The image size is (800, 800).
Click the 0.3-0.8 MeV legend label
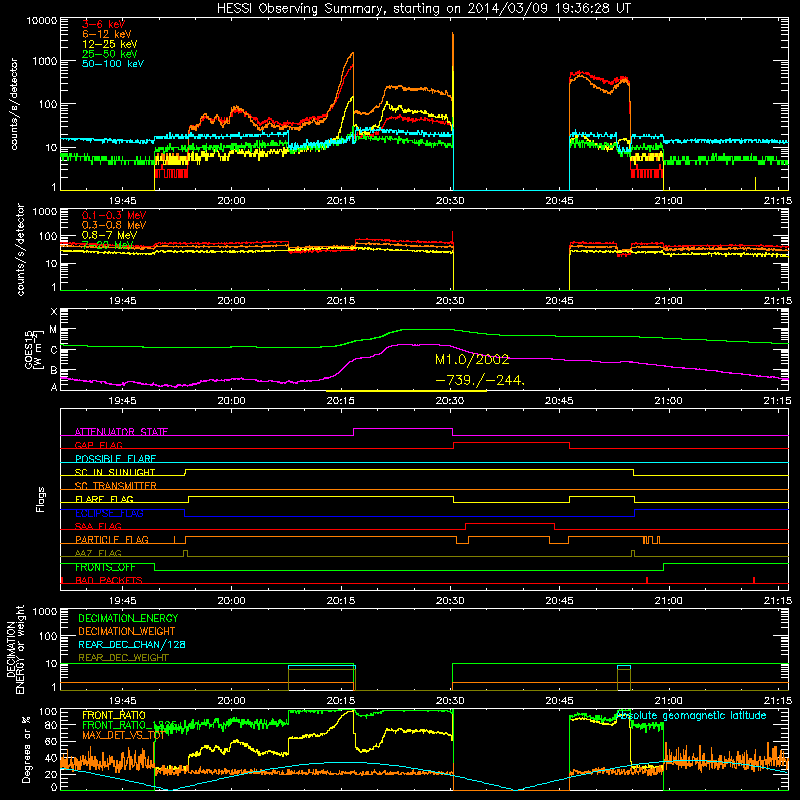tap(114, 225)
